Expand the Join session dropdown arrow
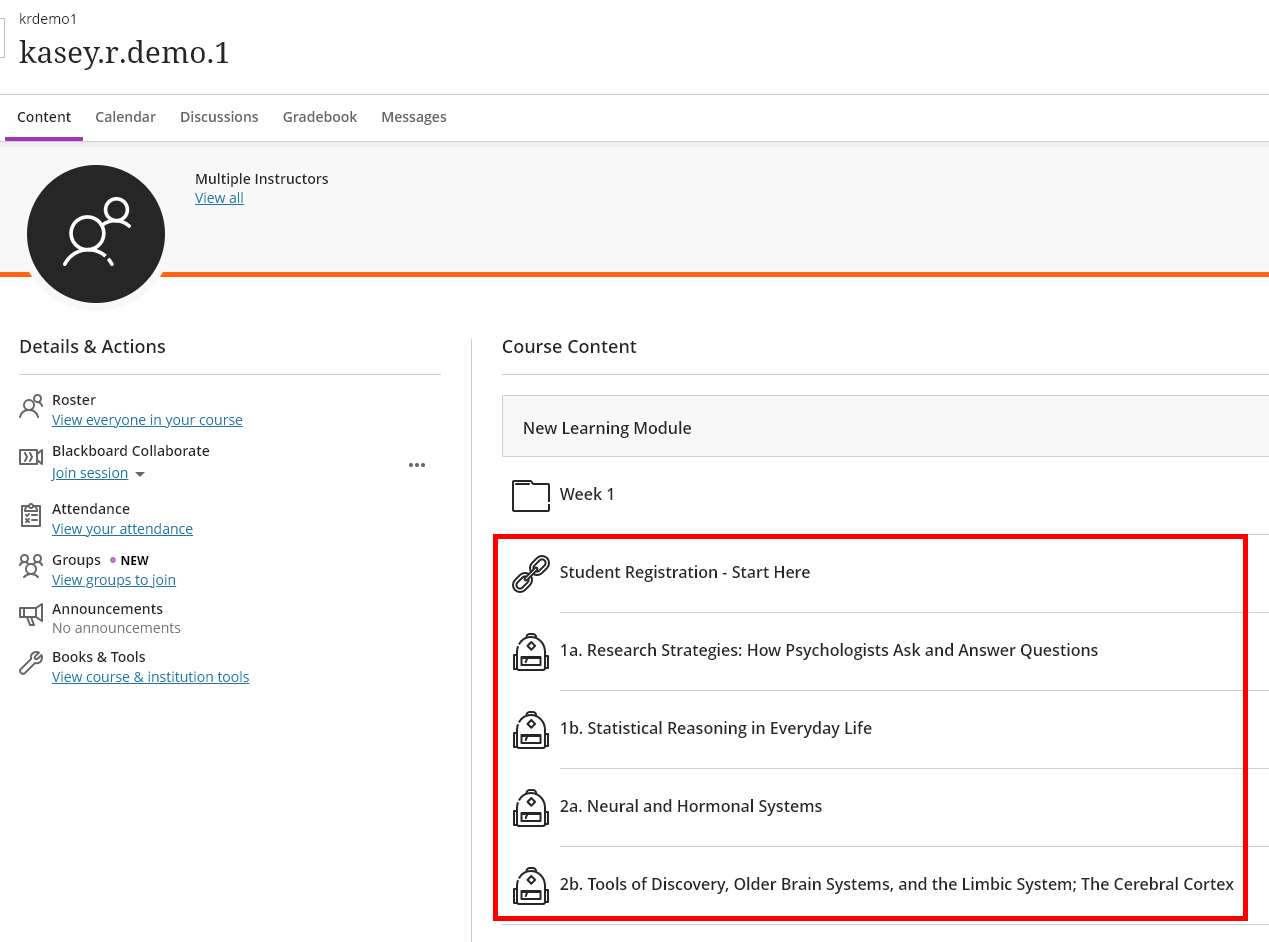 click(x=140, y=474)
